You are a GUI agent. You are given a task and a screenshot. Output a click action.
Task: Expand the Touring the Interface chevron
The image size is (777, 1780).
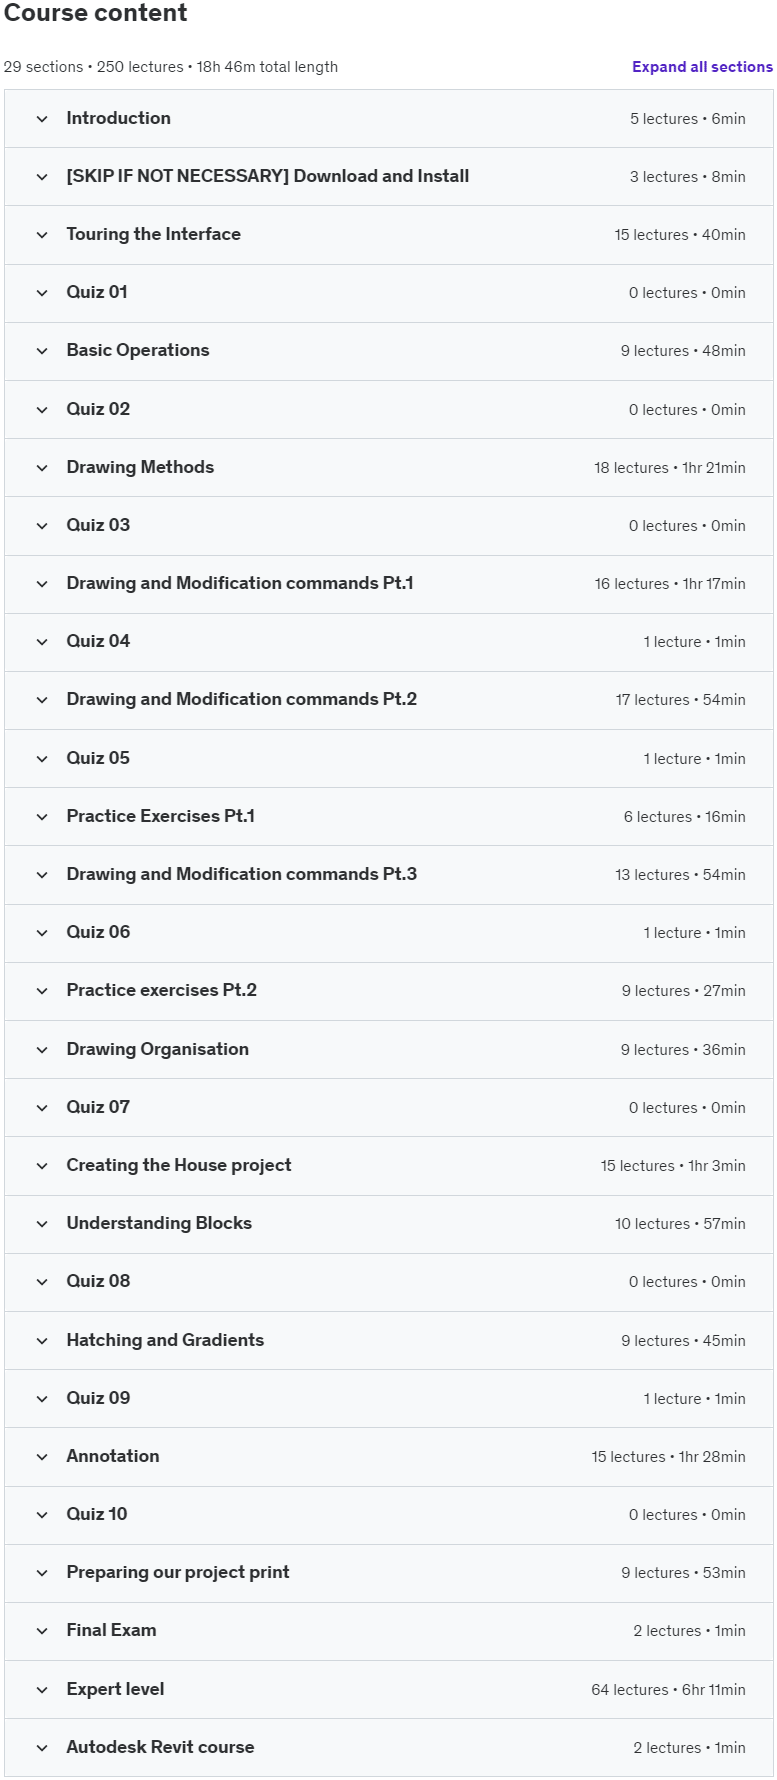(x=42, y=235)
